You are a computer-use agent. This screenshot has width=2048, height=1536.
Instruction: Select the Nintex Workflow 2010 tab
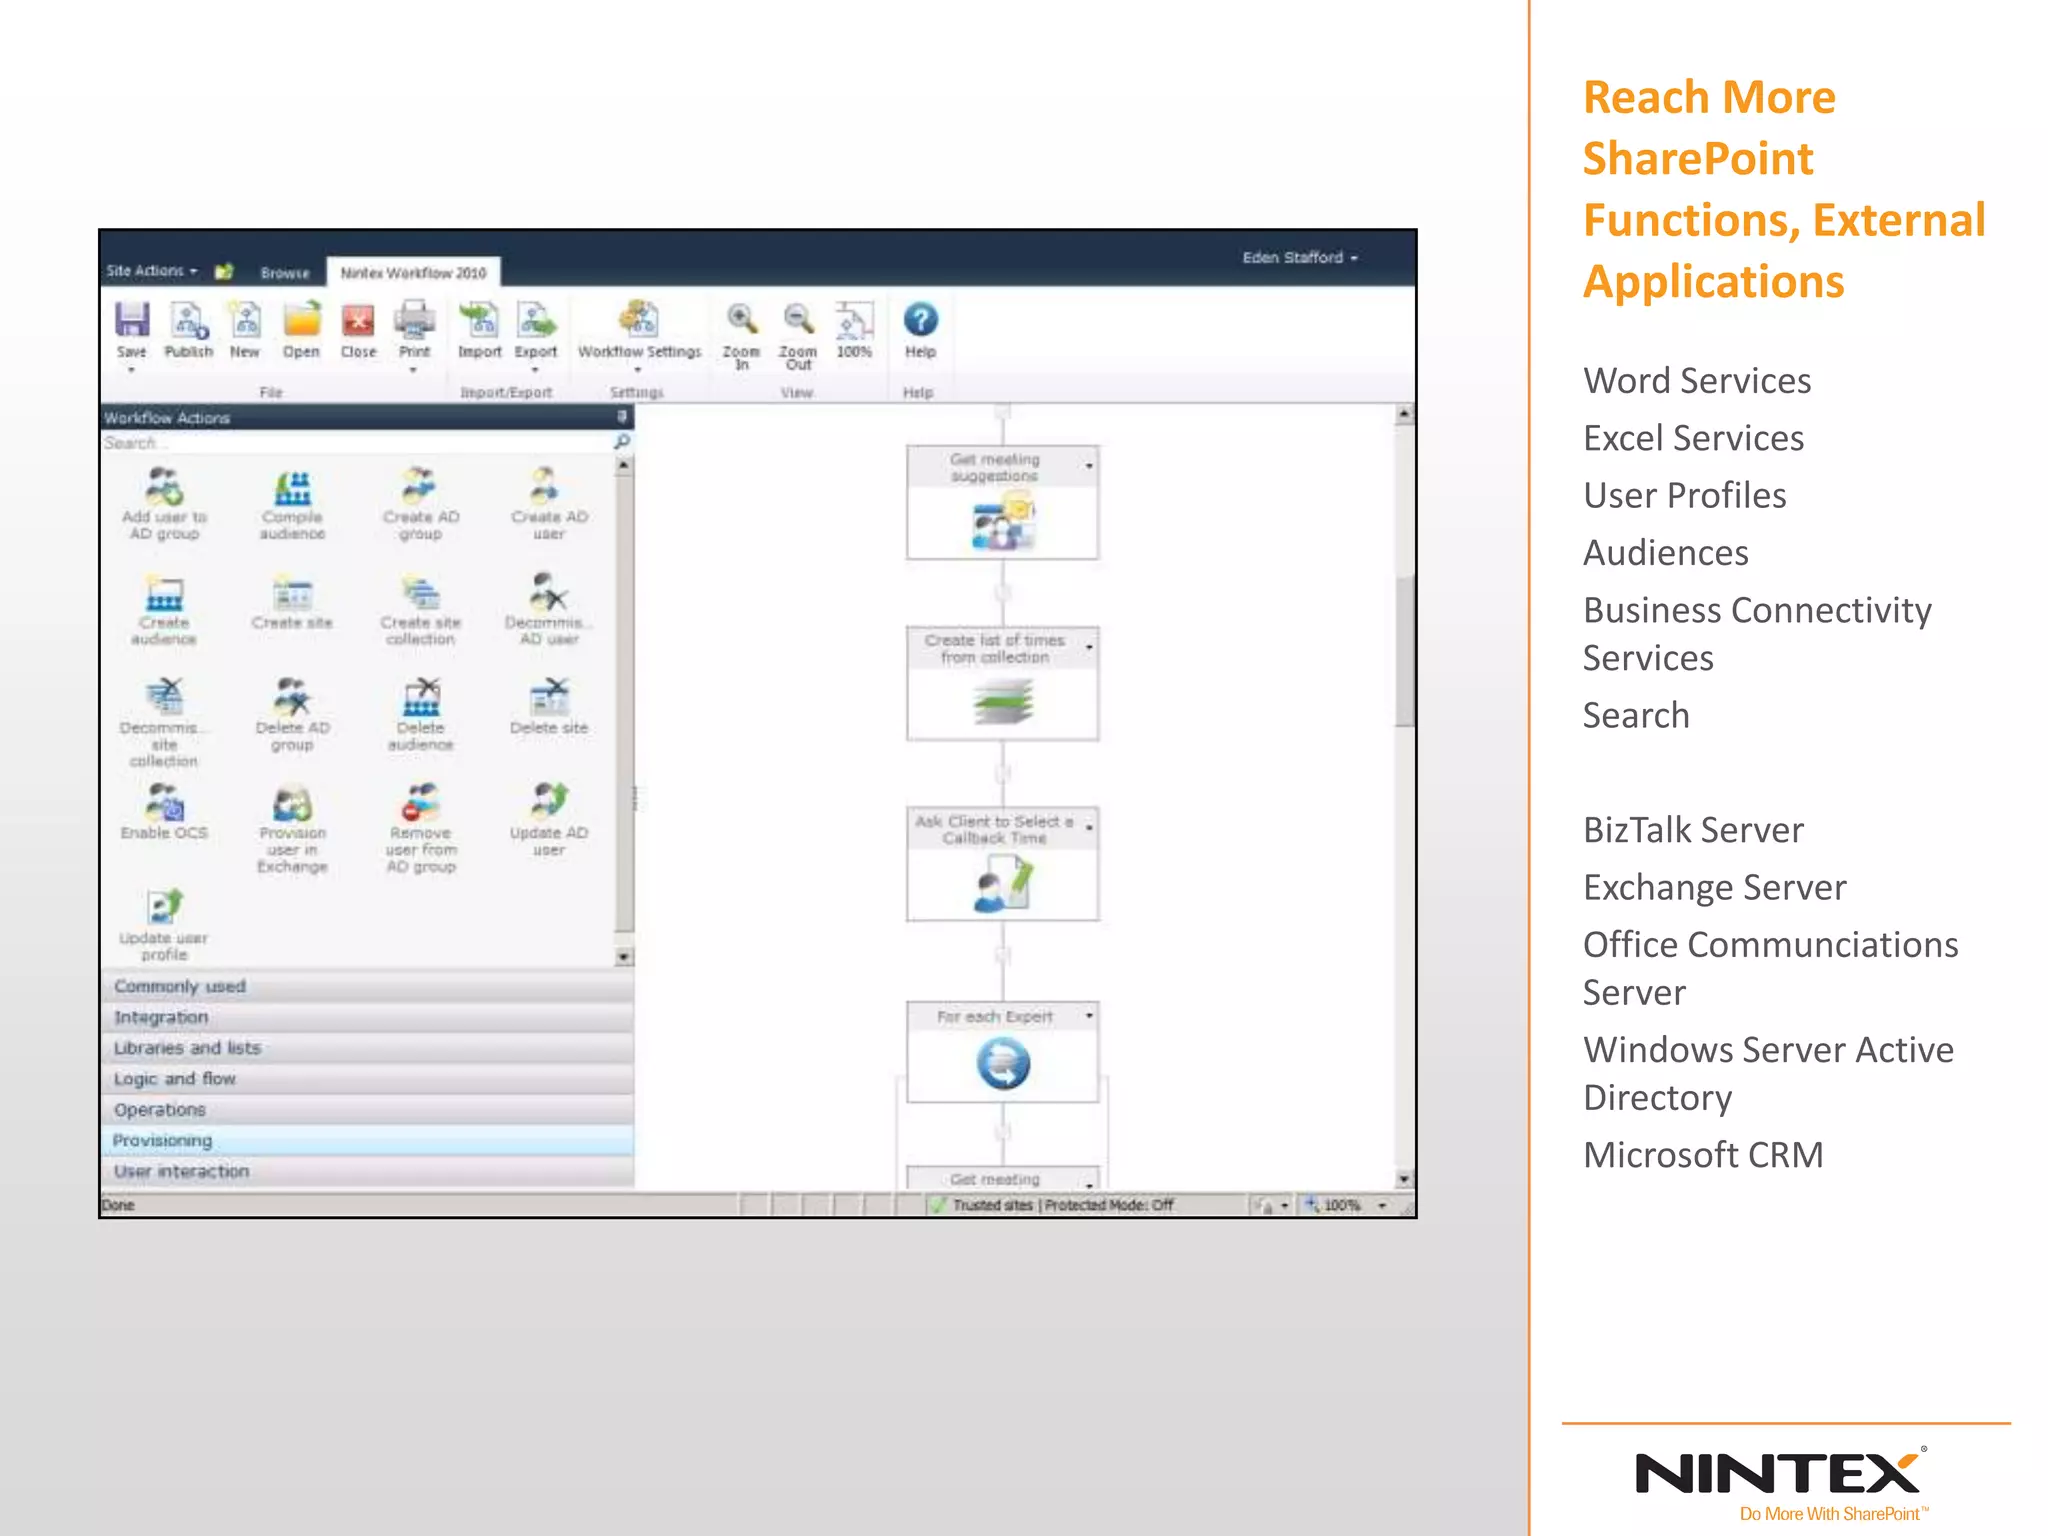[x=413, y=272]
